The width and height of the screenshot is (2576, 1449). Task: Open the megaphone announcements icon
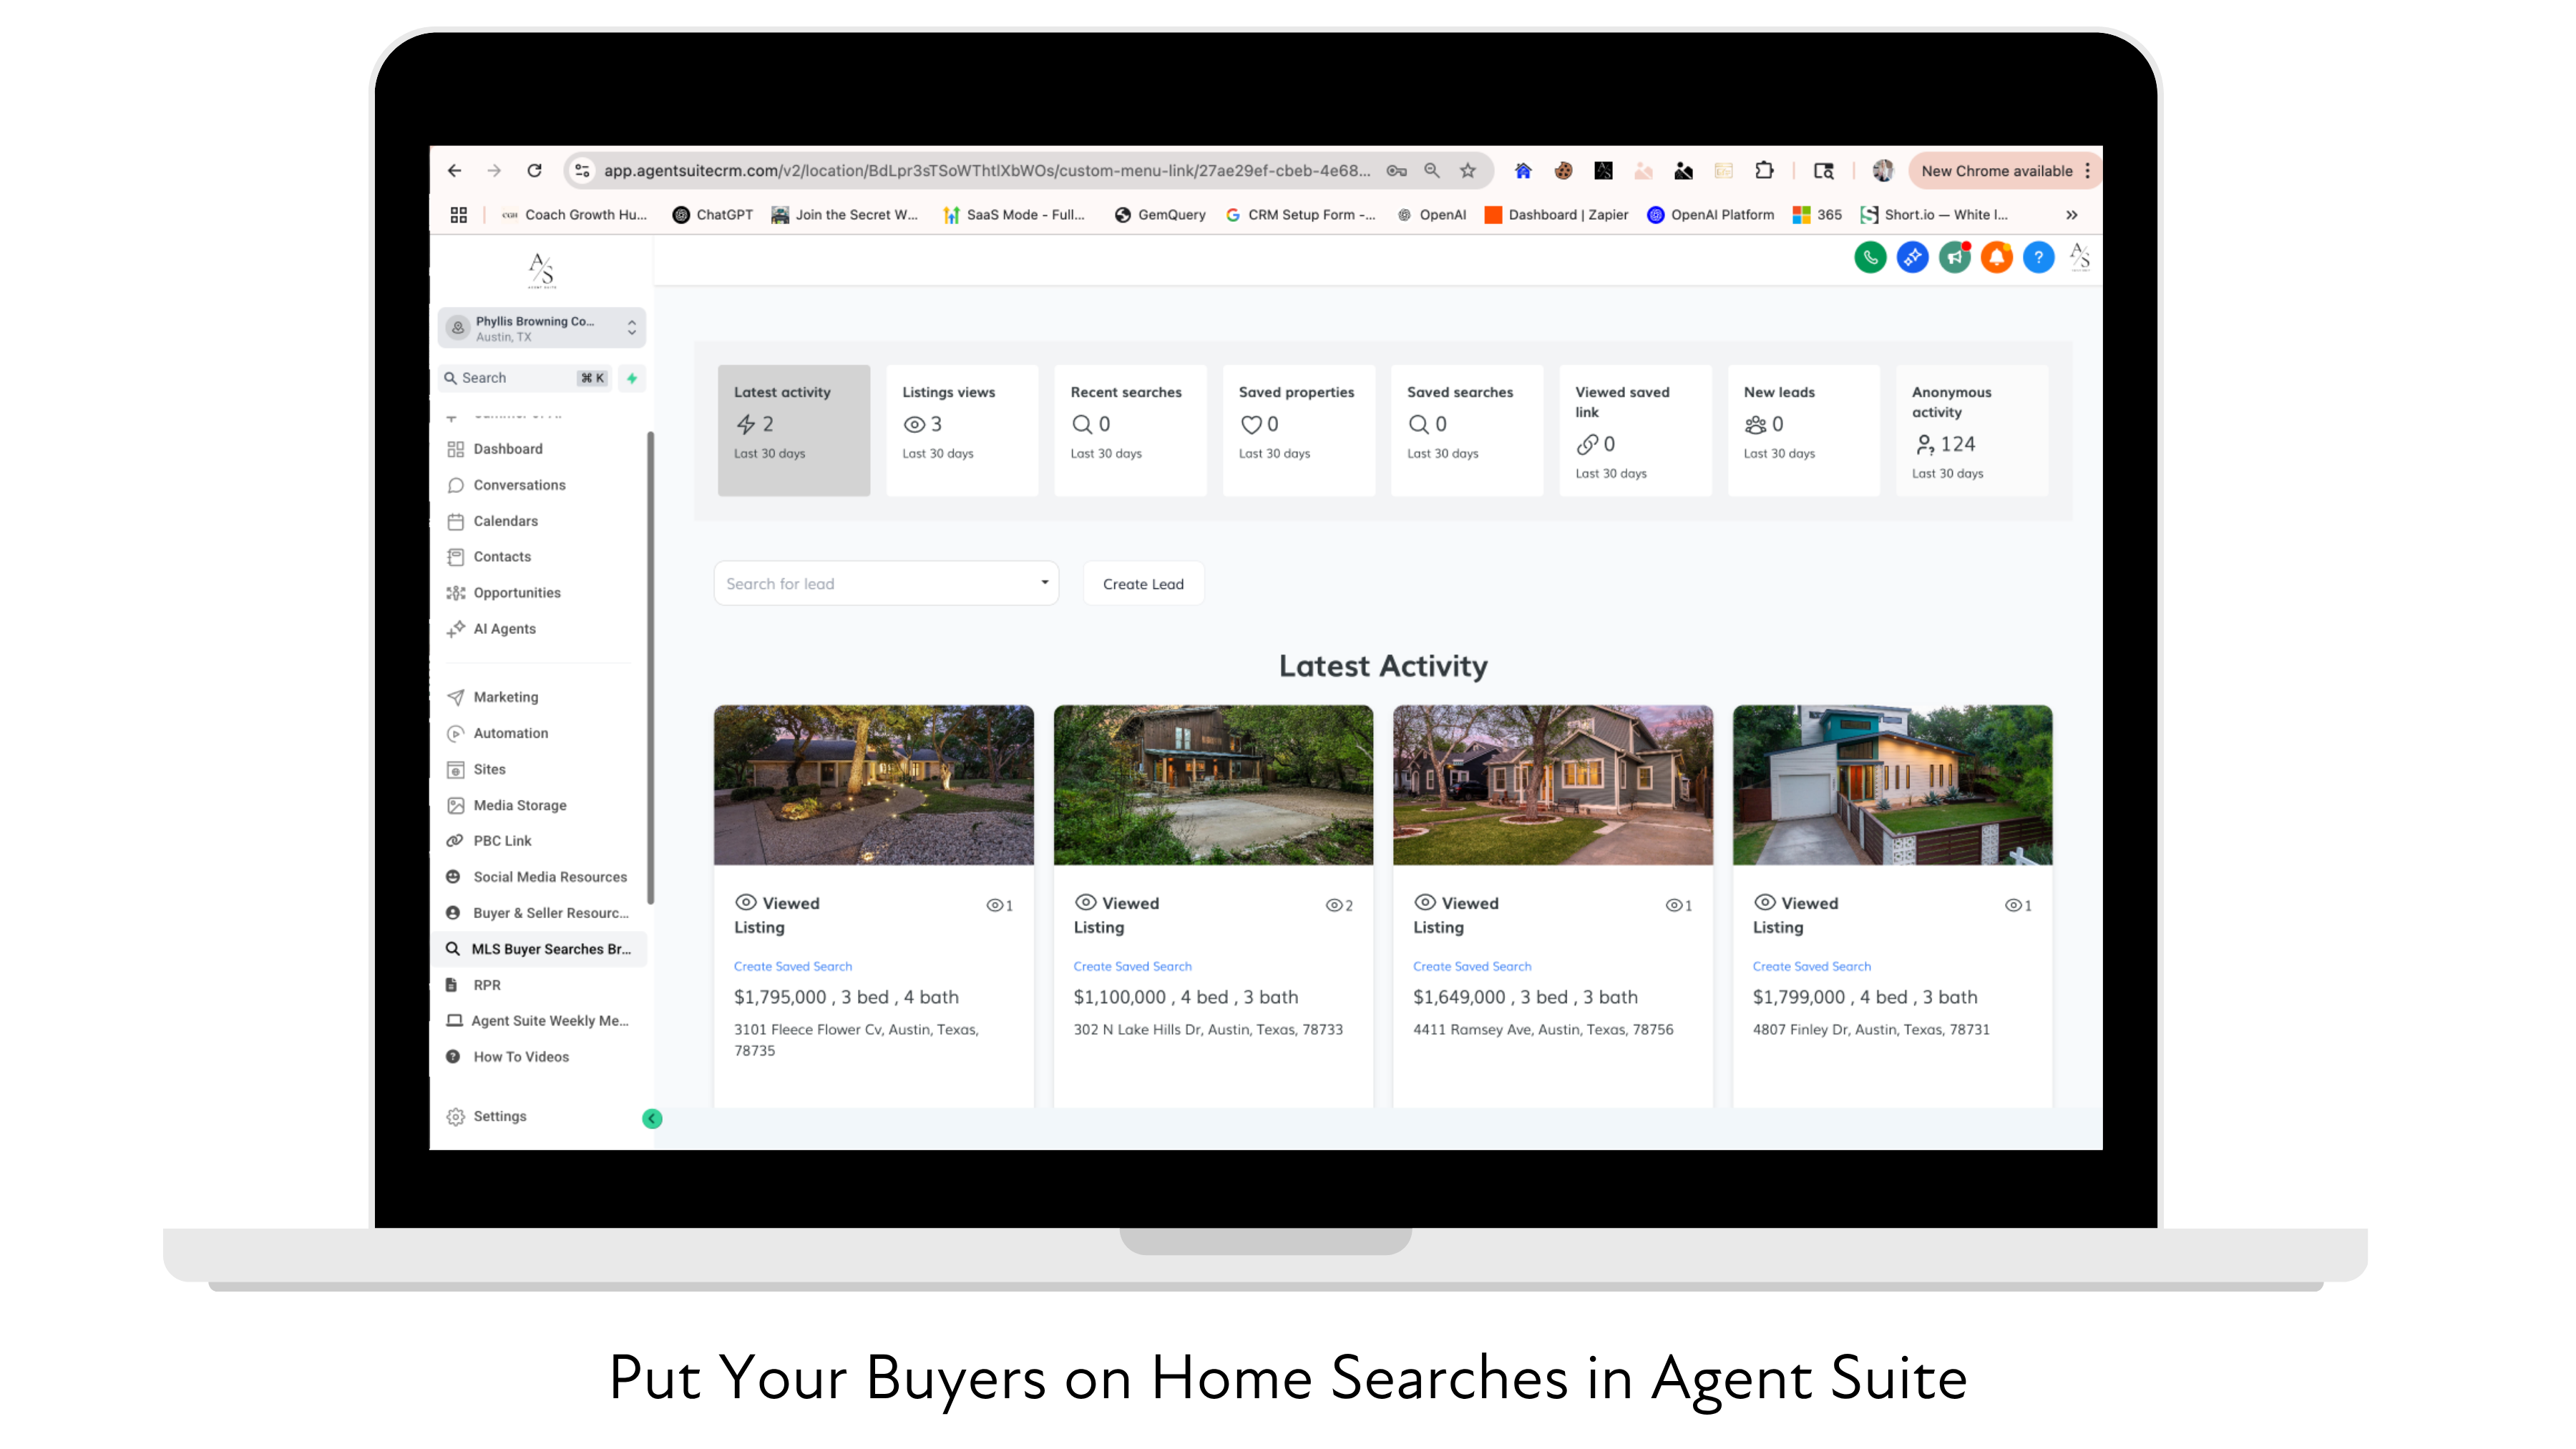click(1954, 257)
